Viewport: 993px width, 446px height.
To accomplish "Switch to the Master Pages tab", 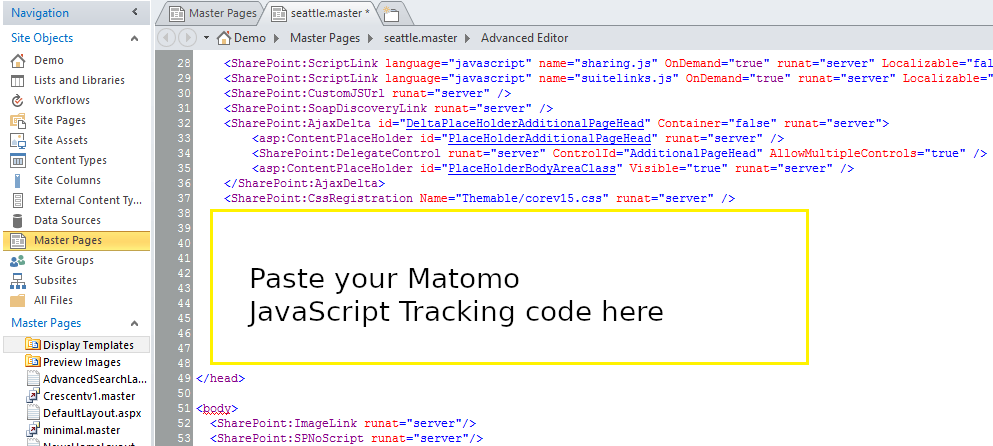I will (x=213, y=14).
